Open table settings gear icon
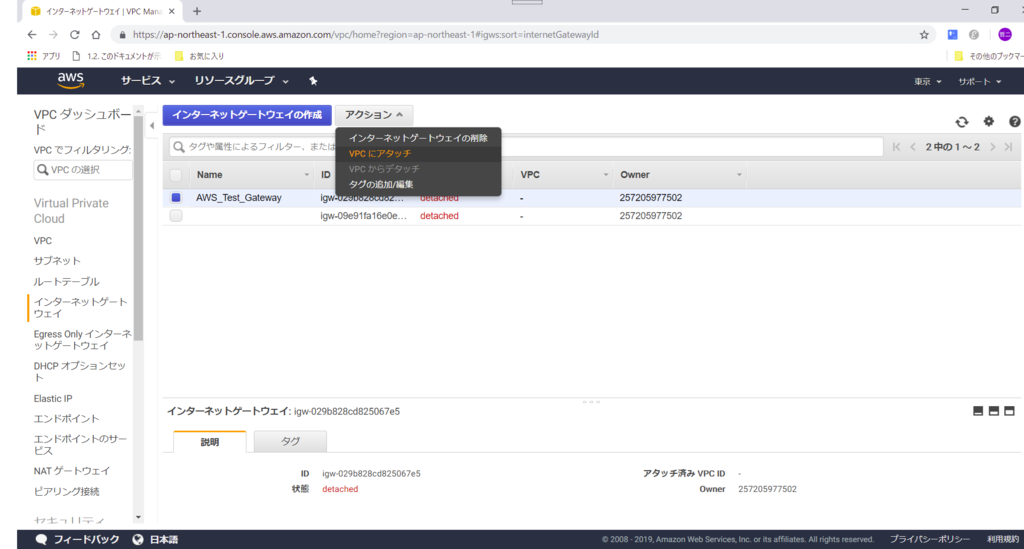The image size is (1024, 549). pos(989,121)
